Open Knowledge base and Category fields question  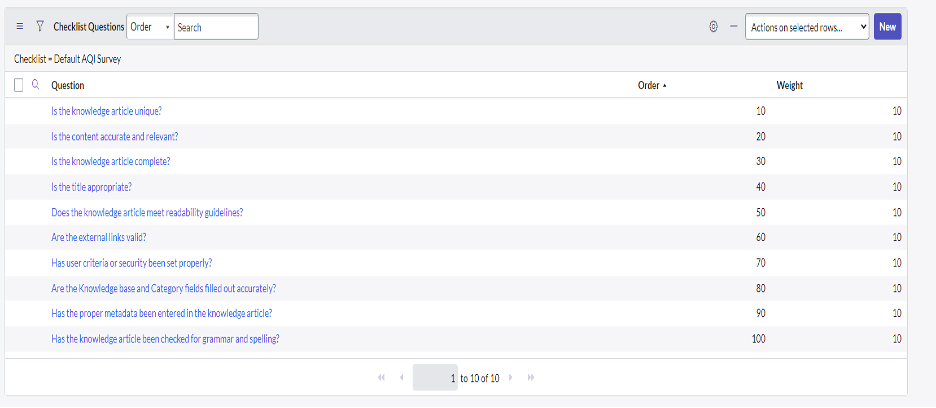coord(164,288)
